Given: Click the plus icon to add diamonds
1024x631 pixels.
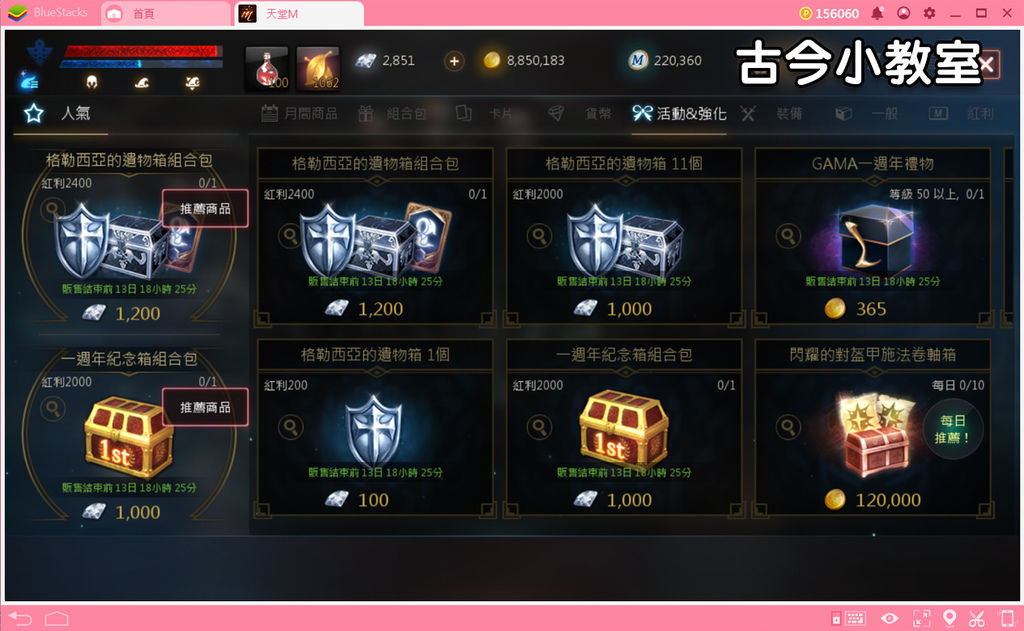Looking at the screenshot, I should (x=454, y=61).
